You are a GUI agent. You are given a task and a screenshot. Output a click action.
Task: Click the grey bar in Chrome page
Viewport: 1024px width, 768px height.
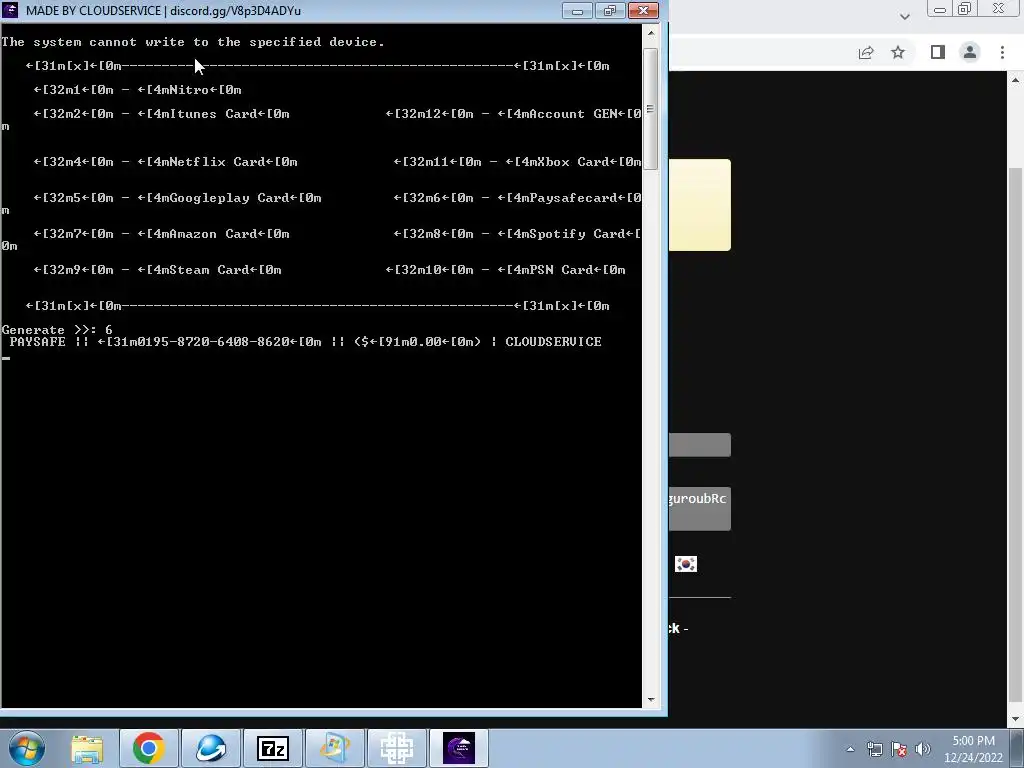click(699, 445)
